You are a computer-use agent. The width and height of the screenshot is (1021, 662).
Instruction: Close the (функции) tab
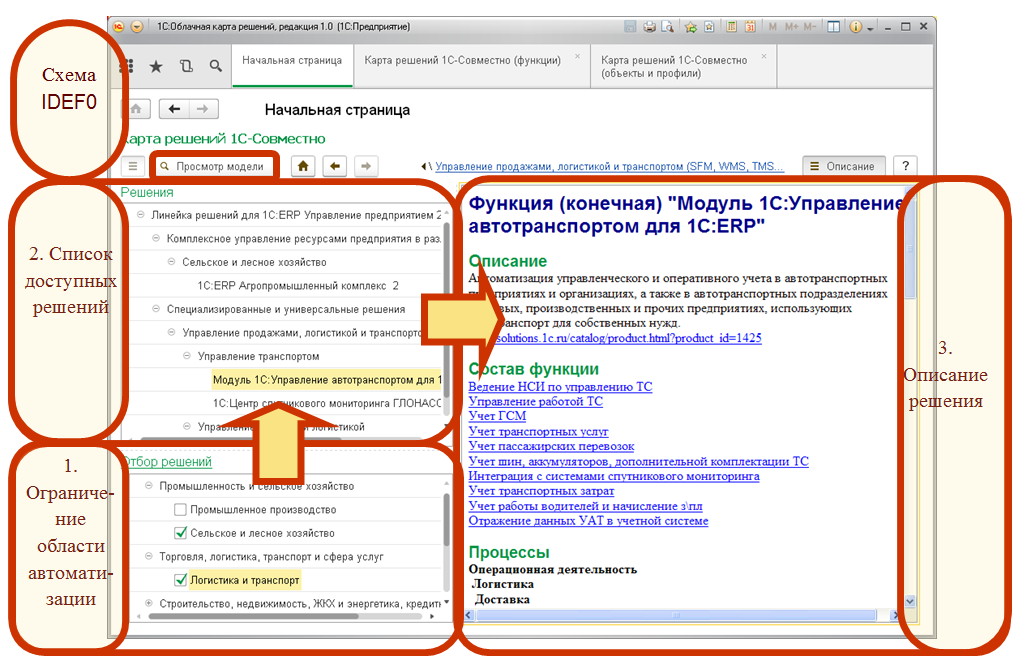coord(577,57)
